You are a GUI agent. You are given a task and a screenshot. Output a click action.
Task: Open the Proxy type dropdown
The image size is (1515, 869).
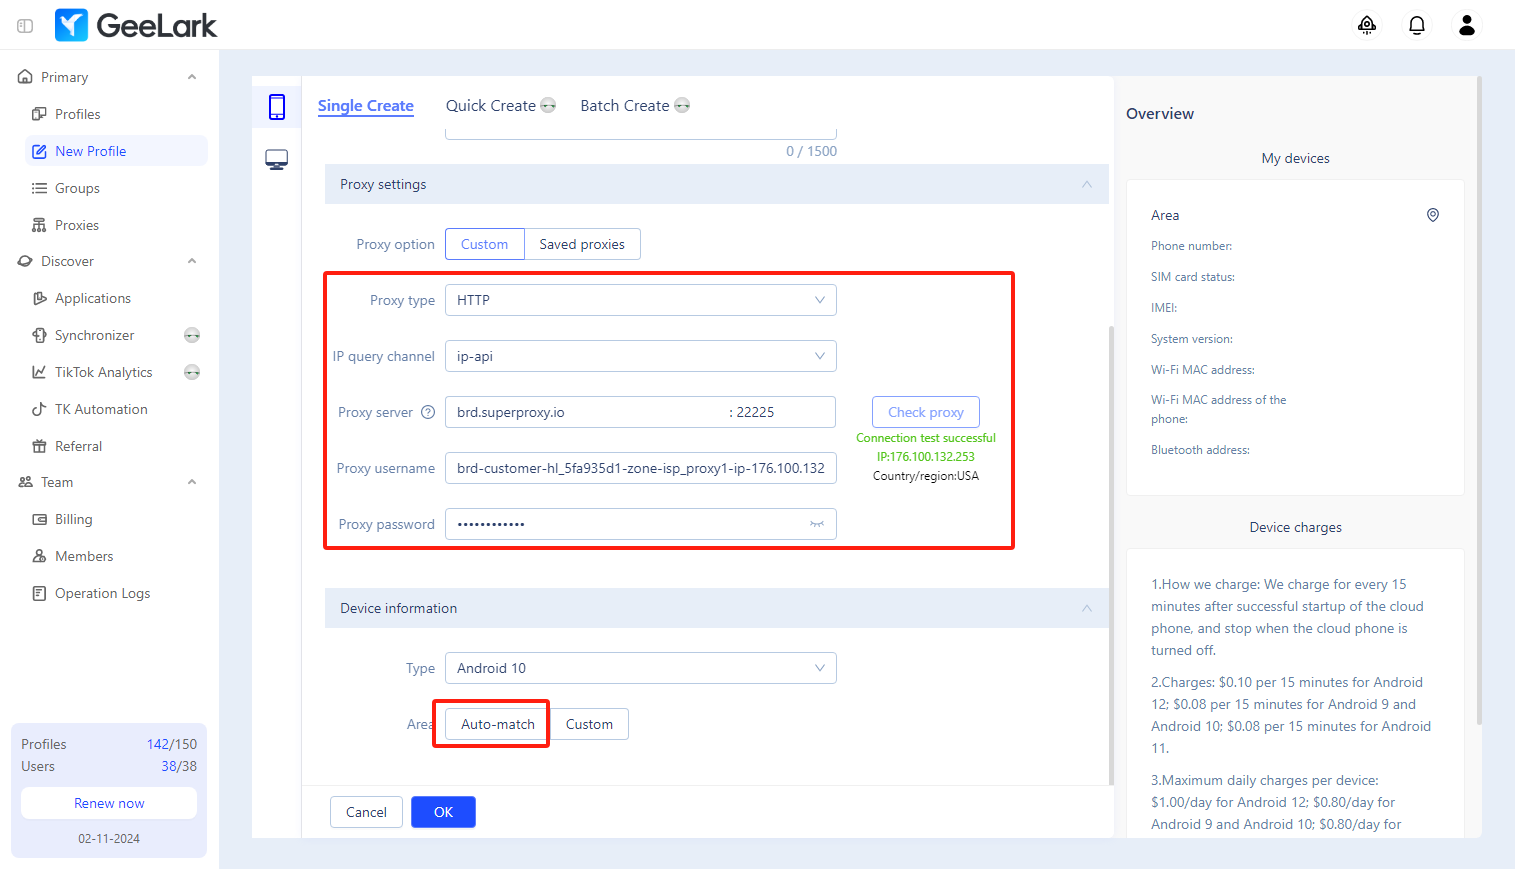[640, 300]
